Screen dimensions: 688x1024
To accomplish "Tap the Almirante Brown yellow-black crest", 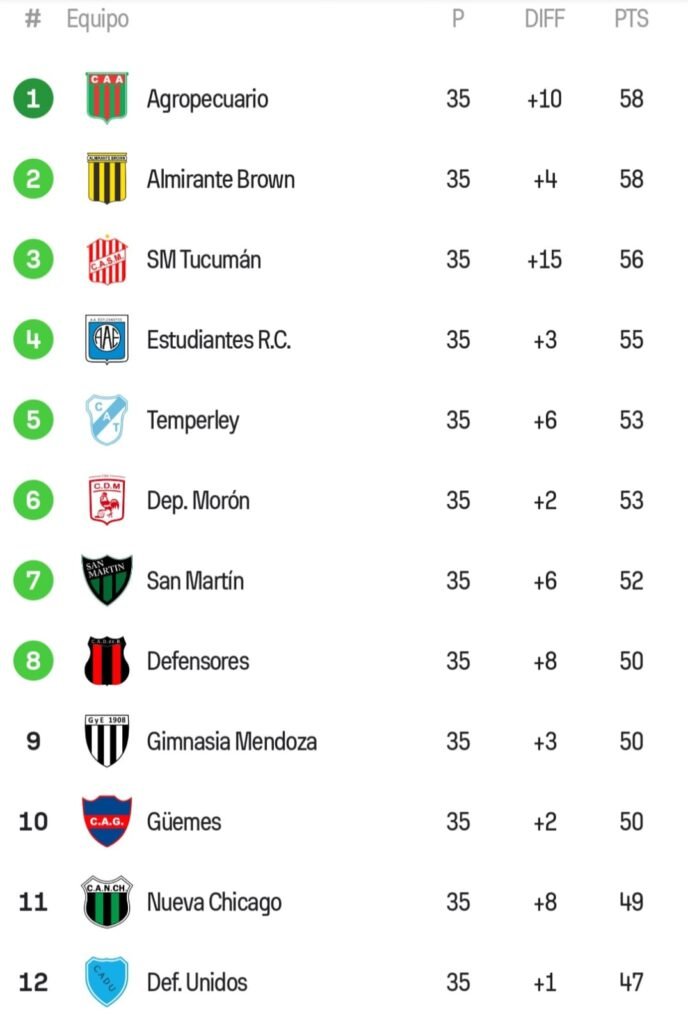I will coord(106,179).
